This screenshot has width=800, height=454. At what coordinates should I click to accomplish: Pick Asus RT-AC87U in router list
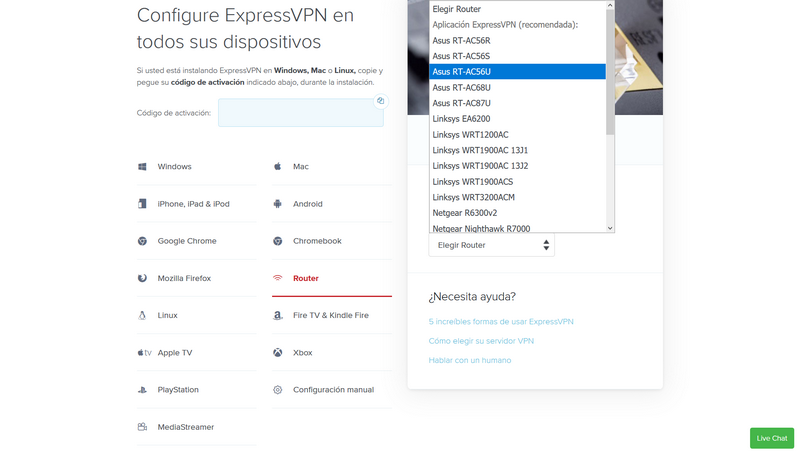click(x=517, y=103)
